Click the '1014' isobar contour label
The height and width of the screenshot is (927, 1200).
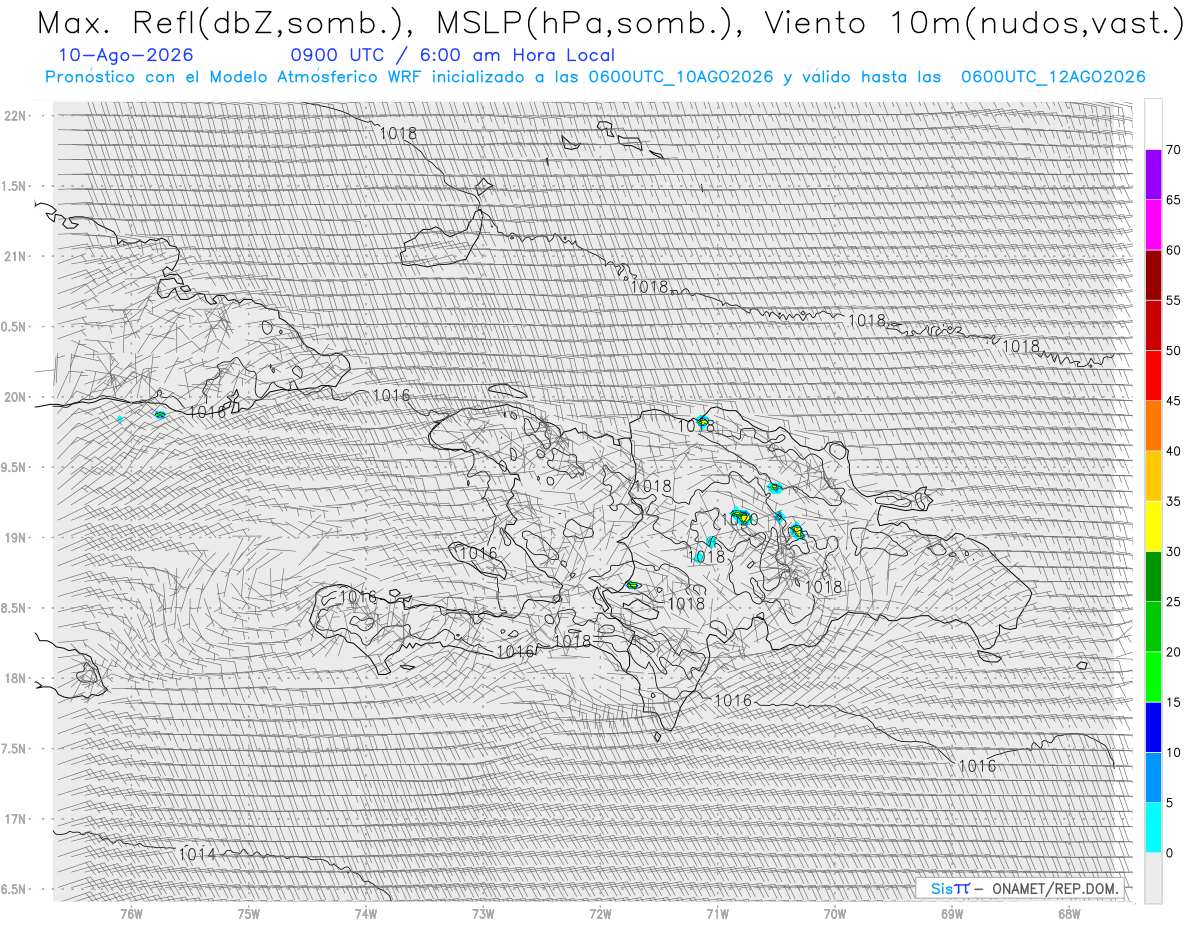click(197, 854)
